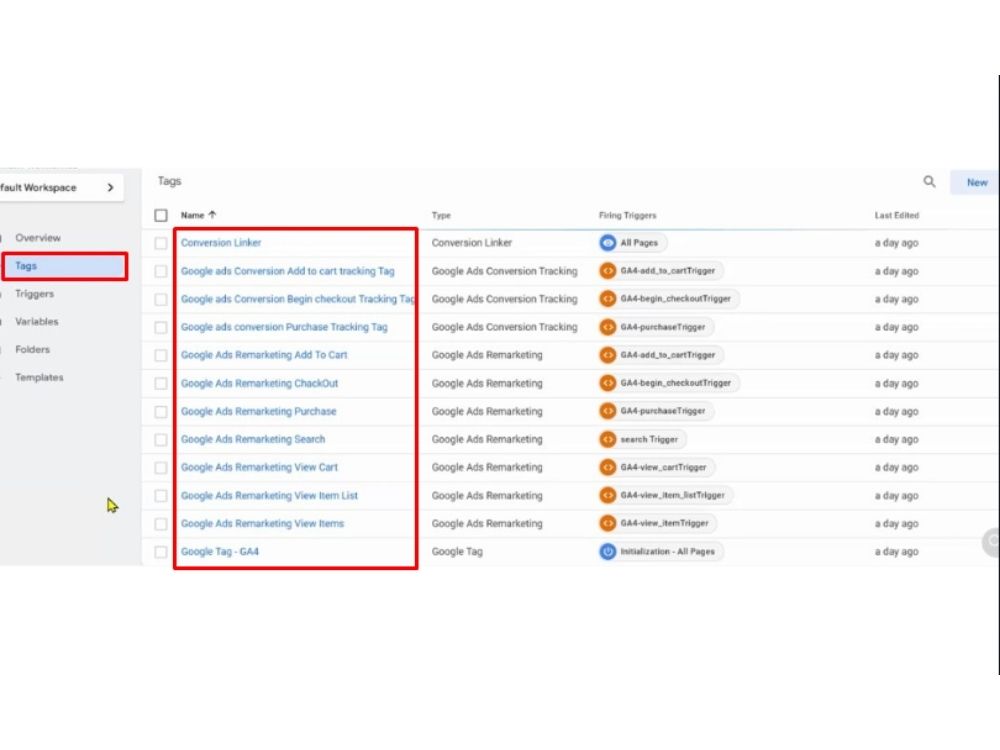
Task: Open Google ads Conversion Begin checkout Tracking Tag
Action: tap(298, 299)
